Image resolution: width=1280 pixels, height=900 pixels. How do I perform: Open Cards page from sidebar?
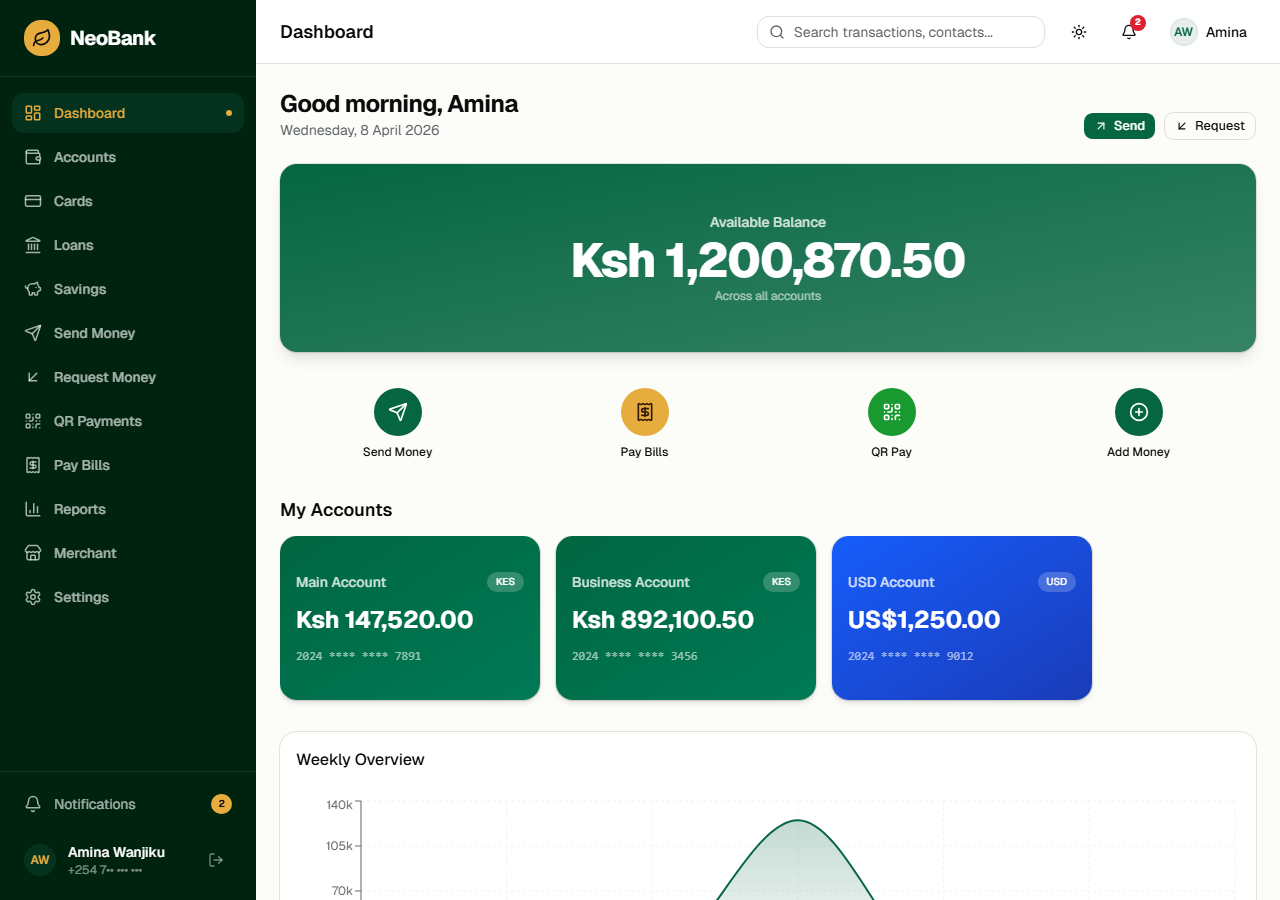[x=128, y=201]
